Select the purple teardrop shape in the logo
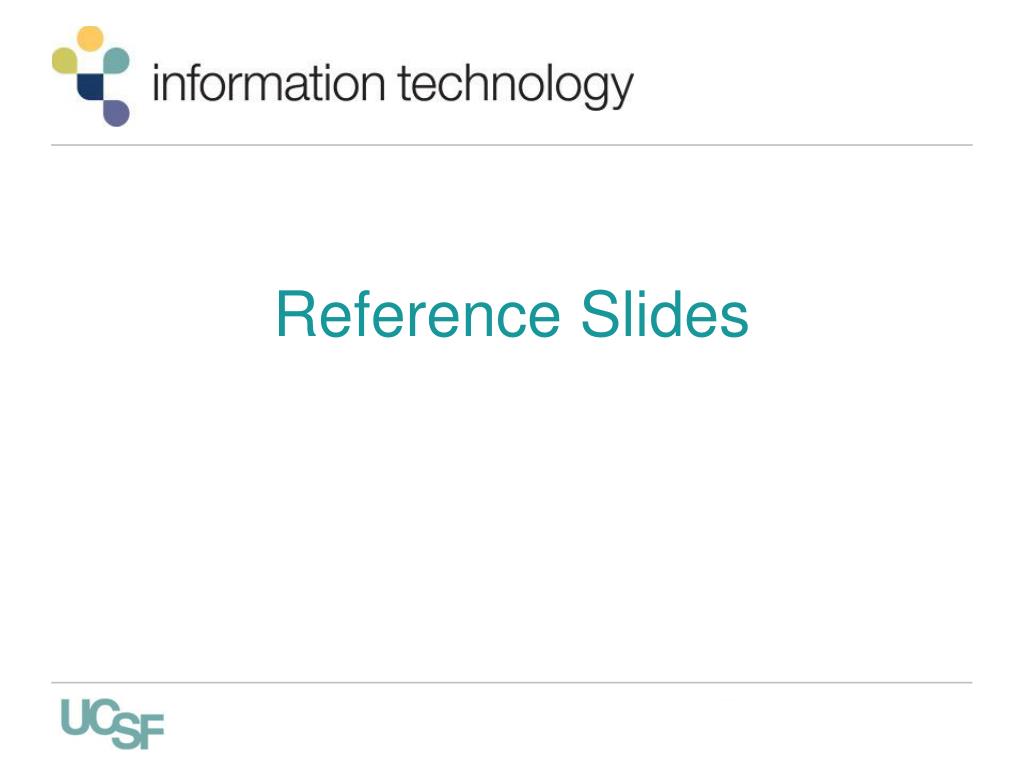The width and height of the screenshot is (1024, 768). point(116,112)
